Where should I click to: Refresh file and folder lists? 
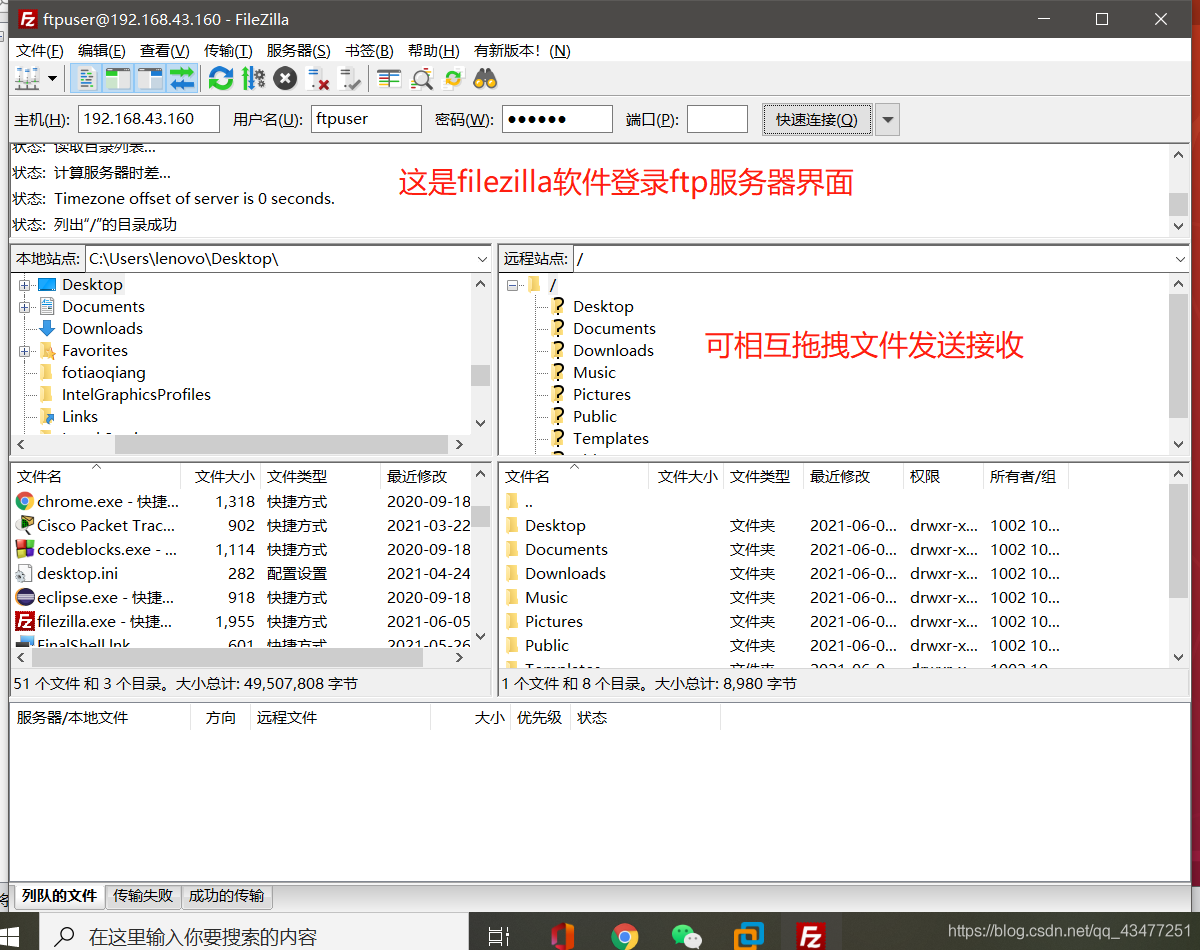pyautogui.click(x=220, y=78)
